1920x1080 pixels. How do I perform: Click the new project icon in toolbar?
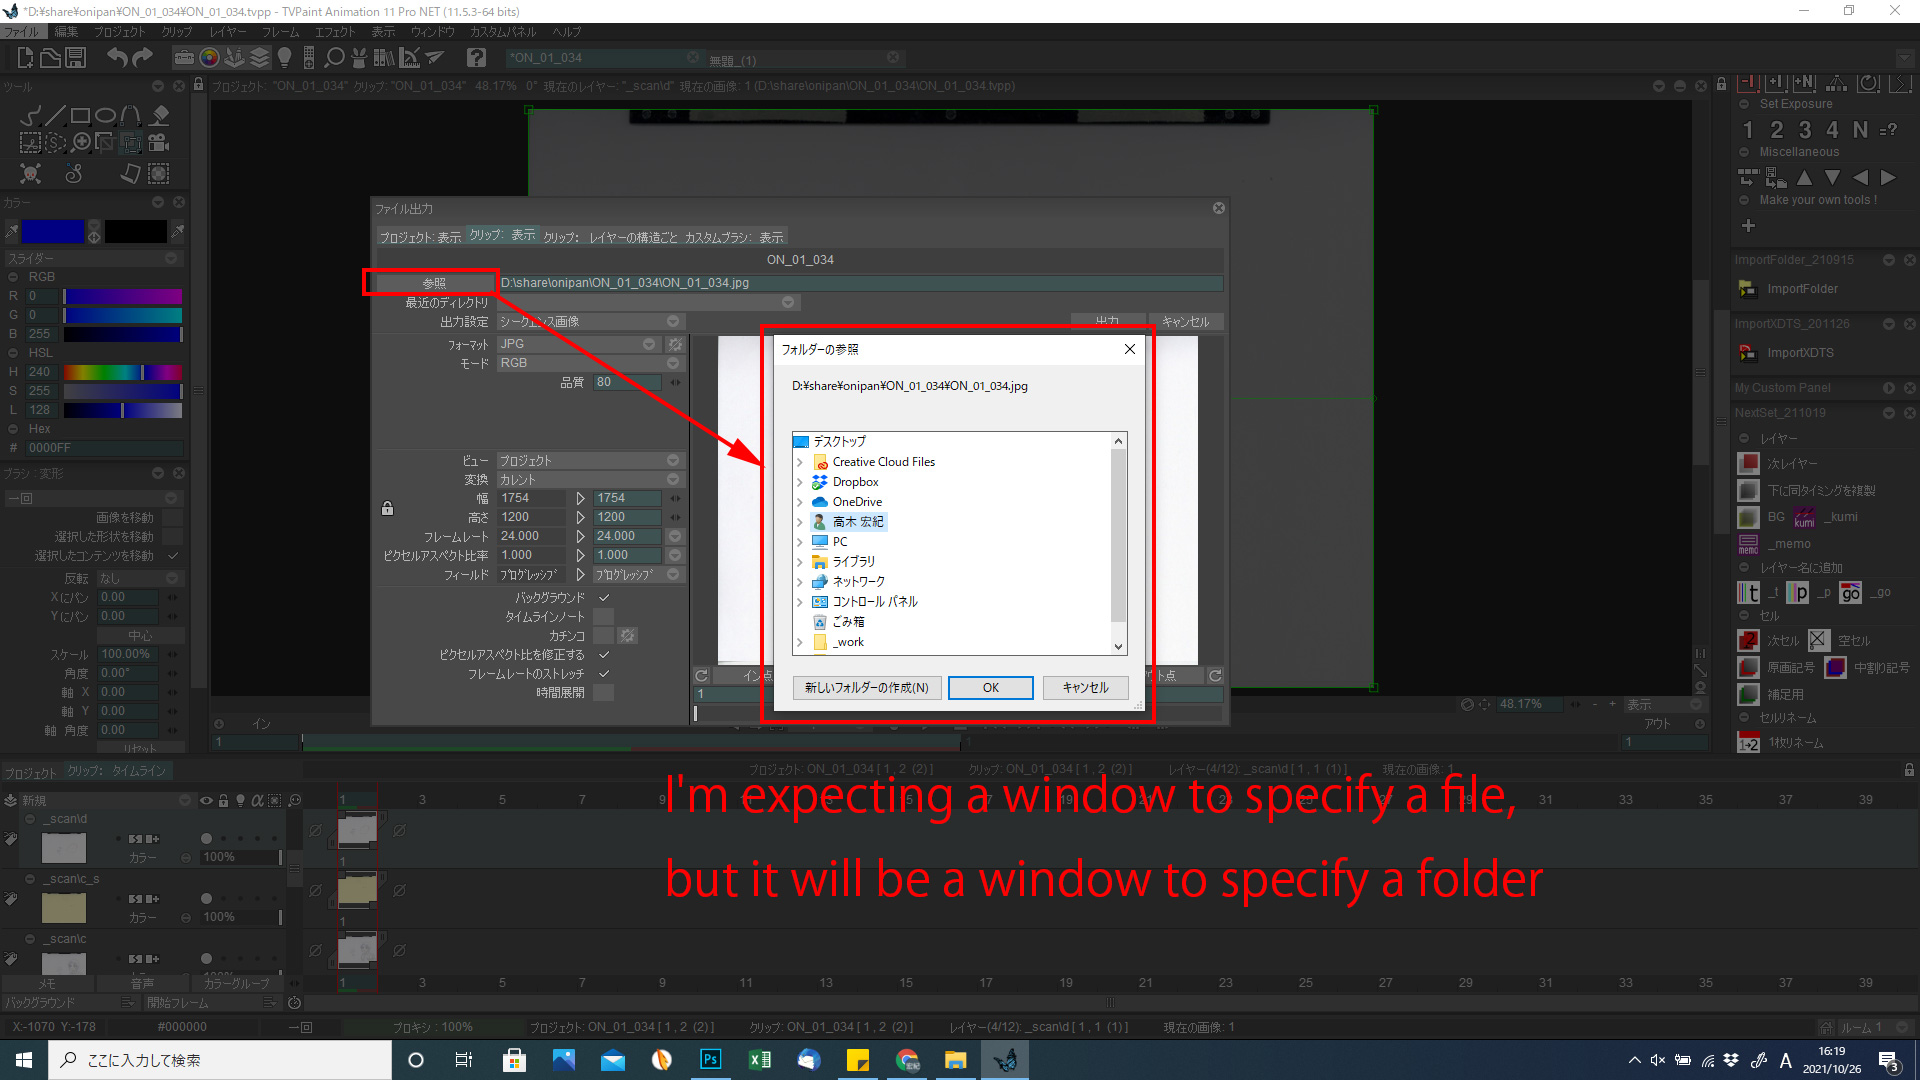[x=25, y=58]
